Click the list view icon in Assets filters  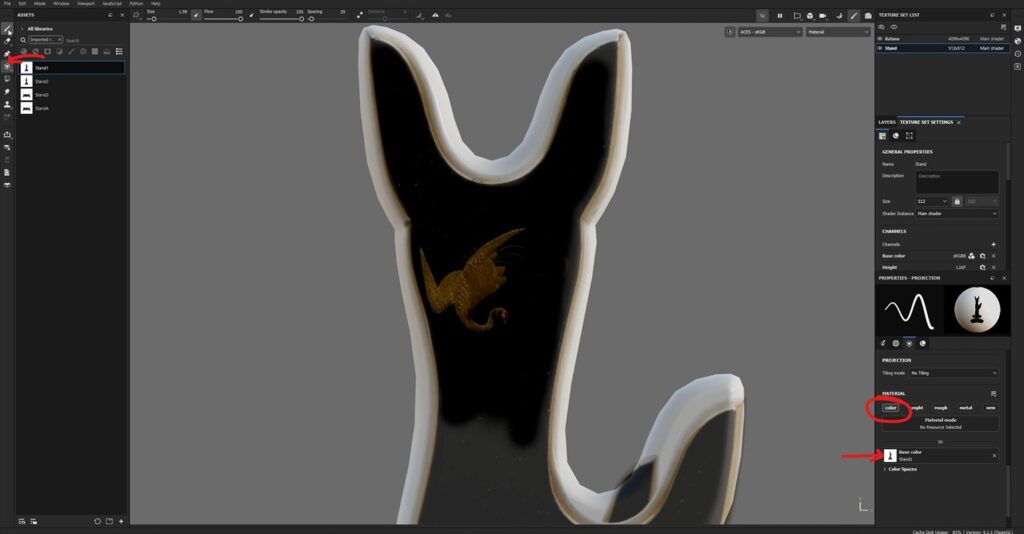[119, 52]
